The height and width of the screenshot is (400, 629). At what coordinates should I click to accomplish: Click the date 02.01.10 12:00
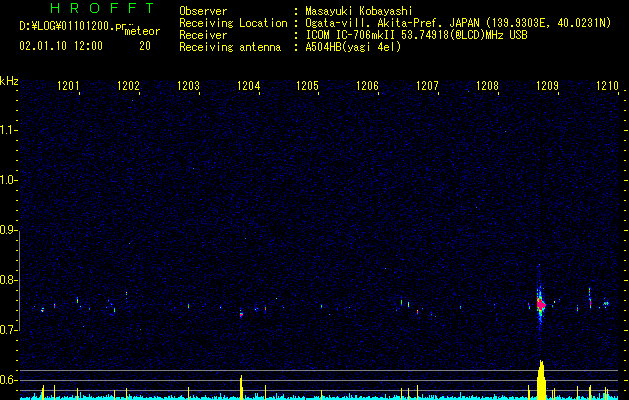[61, 46]
